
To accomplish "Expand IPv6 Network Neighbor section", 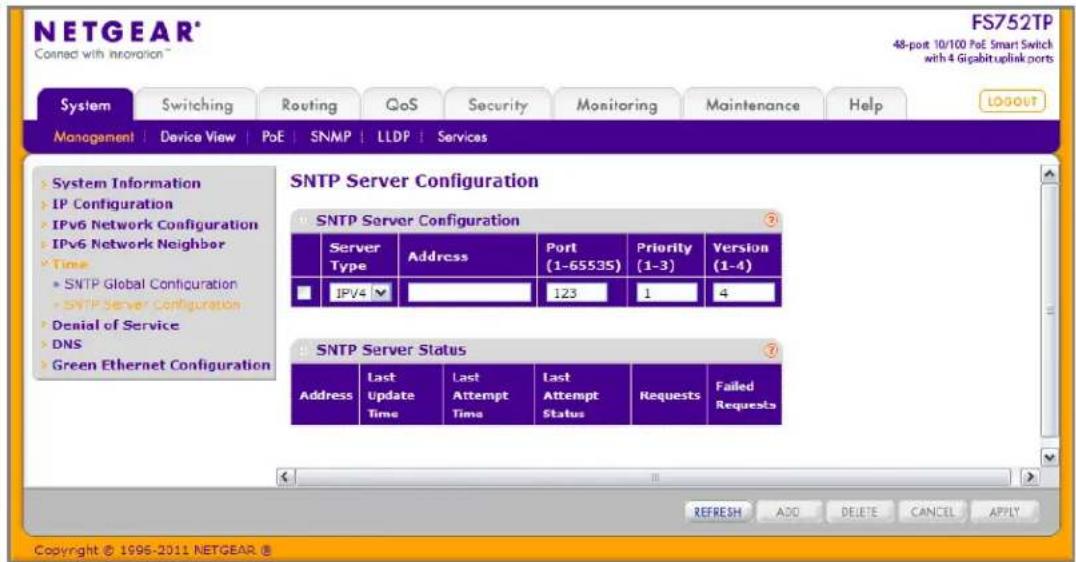I will point(139,244).
